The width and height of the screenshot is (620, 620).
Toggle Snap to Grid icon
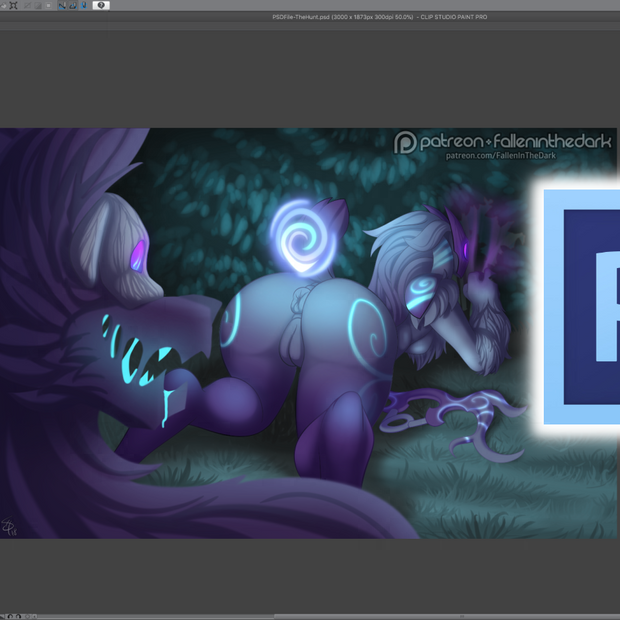[x=84, y=6]
